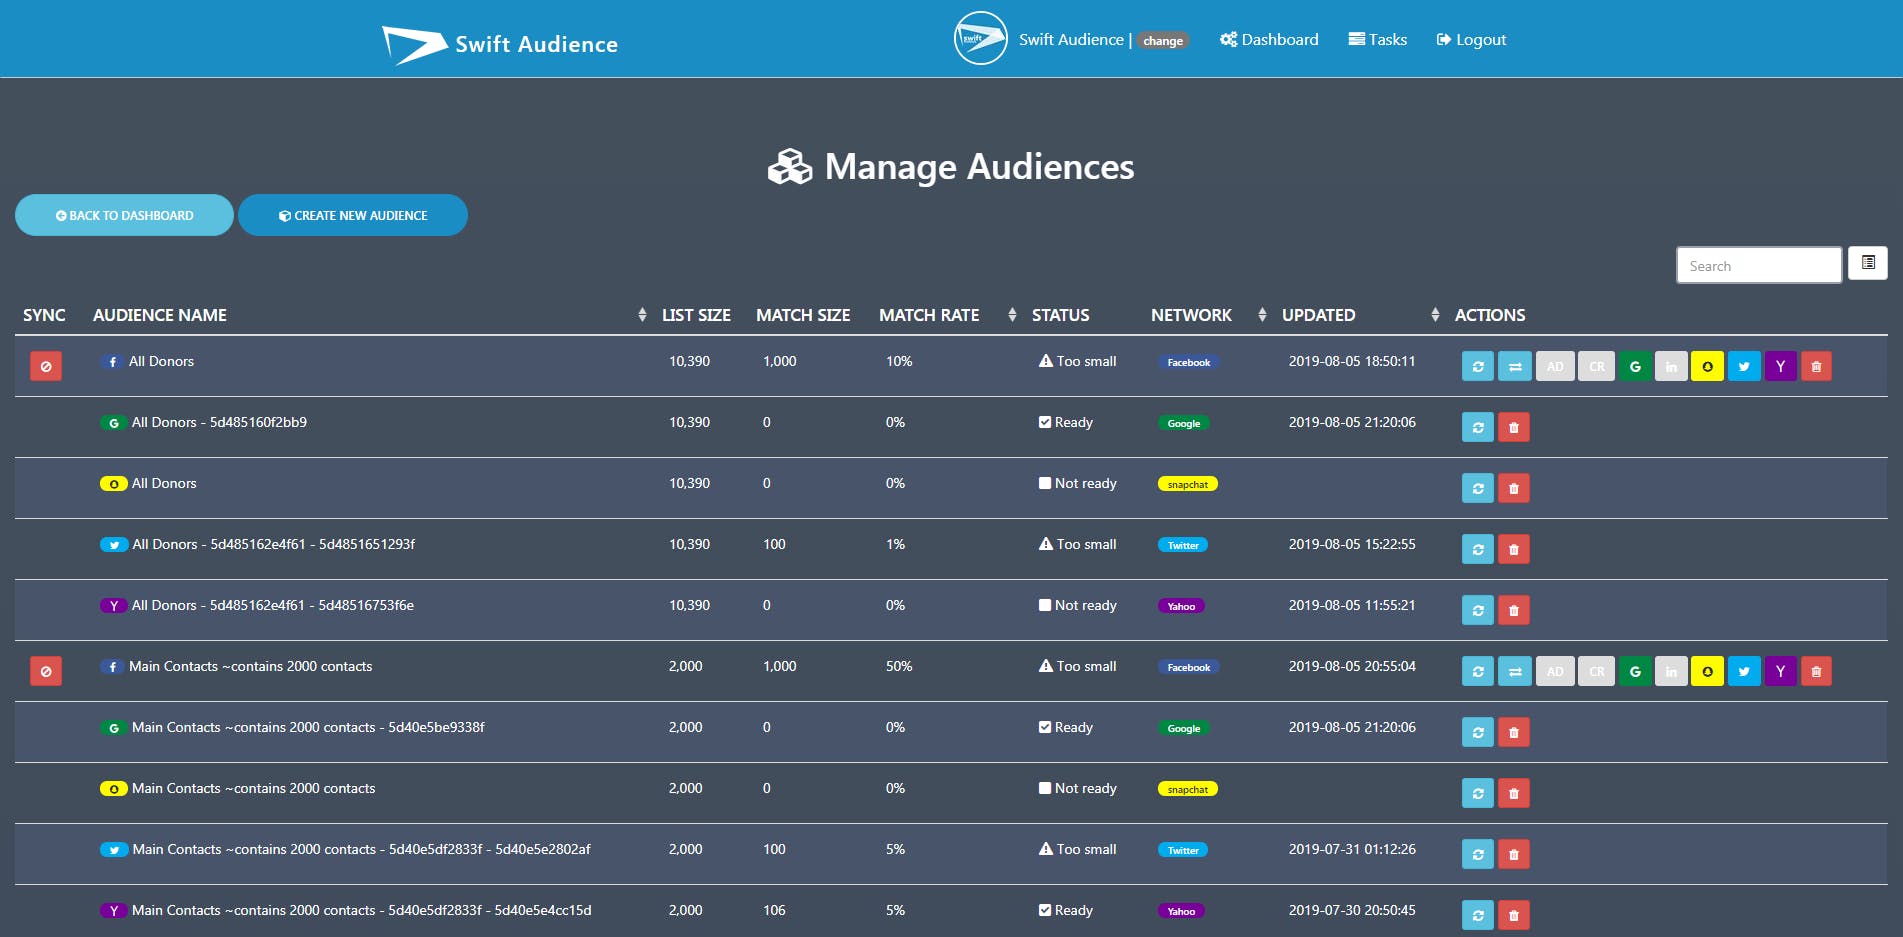Delete the snapchat All Donors audience with trash icon
The width and height of the screenshot is (1903, 937).
pos(1514,488)
